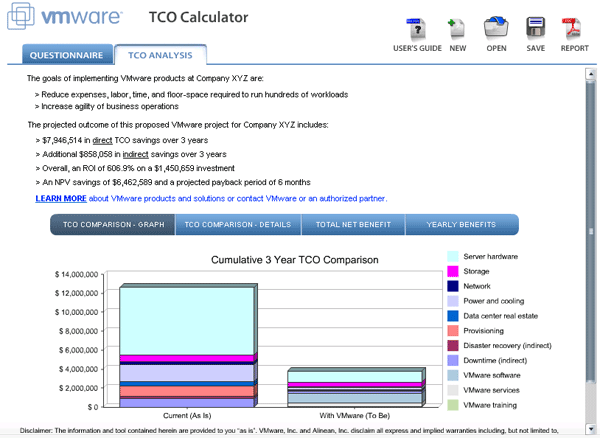Click the Downtime (indirect) legend swatch
Viewport: 600px width, 438px height.
[453, 360]
